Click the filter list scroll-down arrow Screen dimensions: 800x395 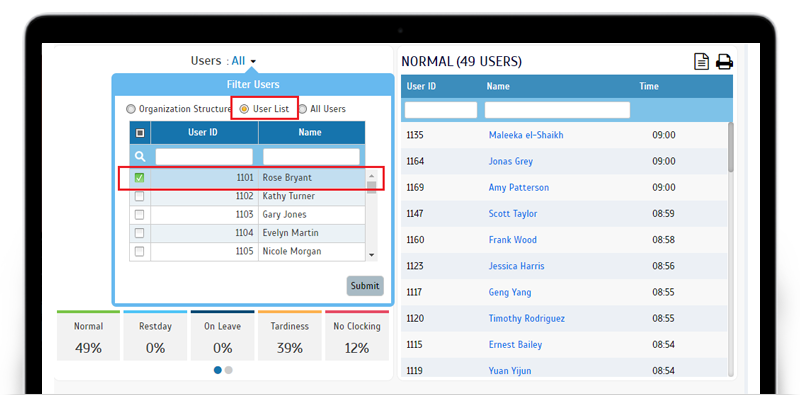(371, 255)
